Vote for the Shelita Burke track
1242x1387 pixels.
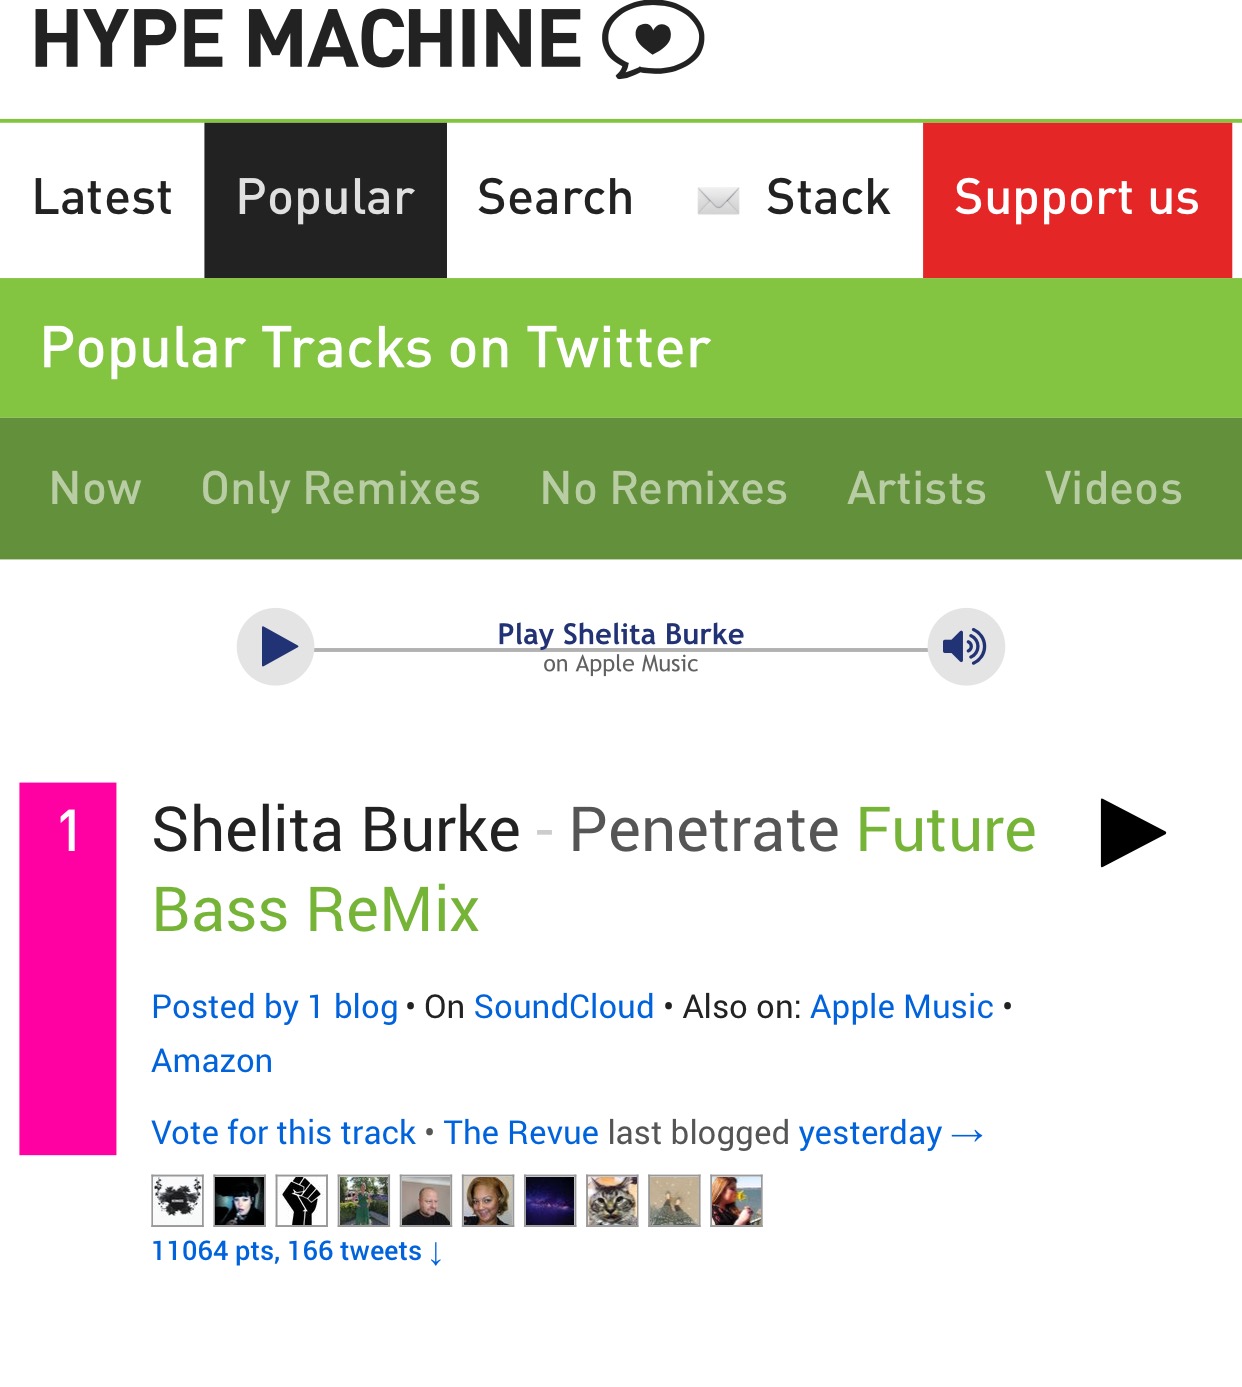pyautogui.click(x=283, y=1133)
